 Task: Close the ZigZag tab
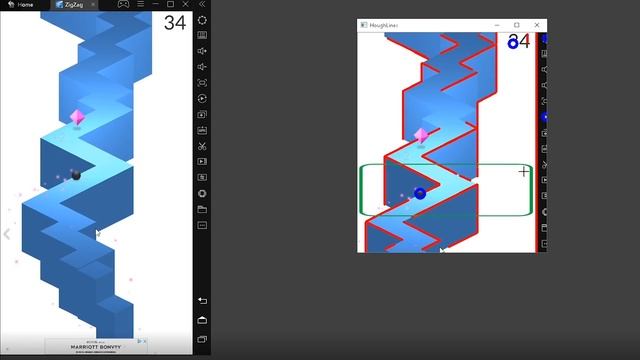93,4
